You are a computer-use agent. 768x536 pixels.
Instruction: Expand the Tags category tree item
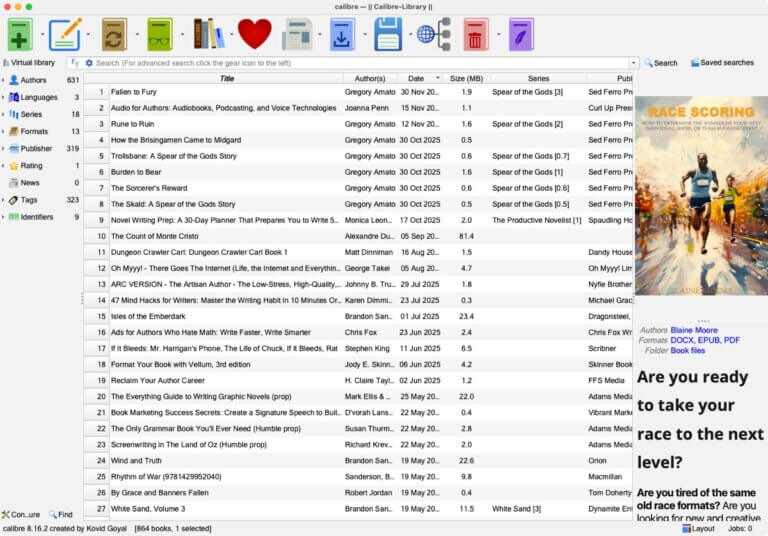pos(4,200)
